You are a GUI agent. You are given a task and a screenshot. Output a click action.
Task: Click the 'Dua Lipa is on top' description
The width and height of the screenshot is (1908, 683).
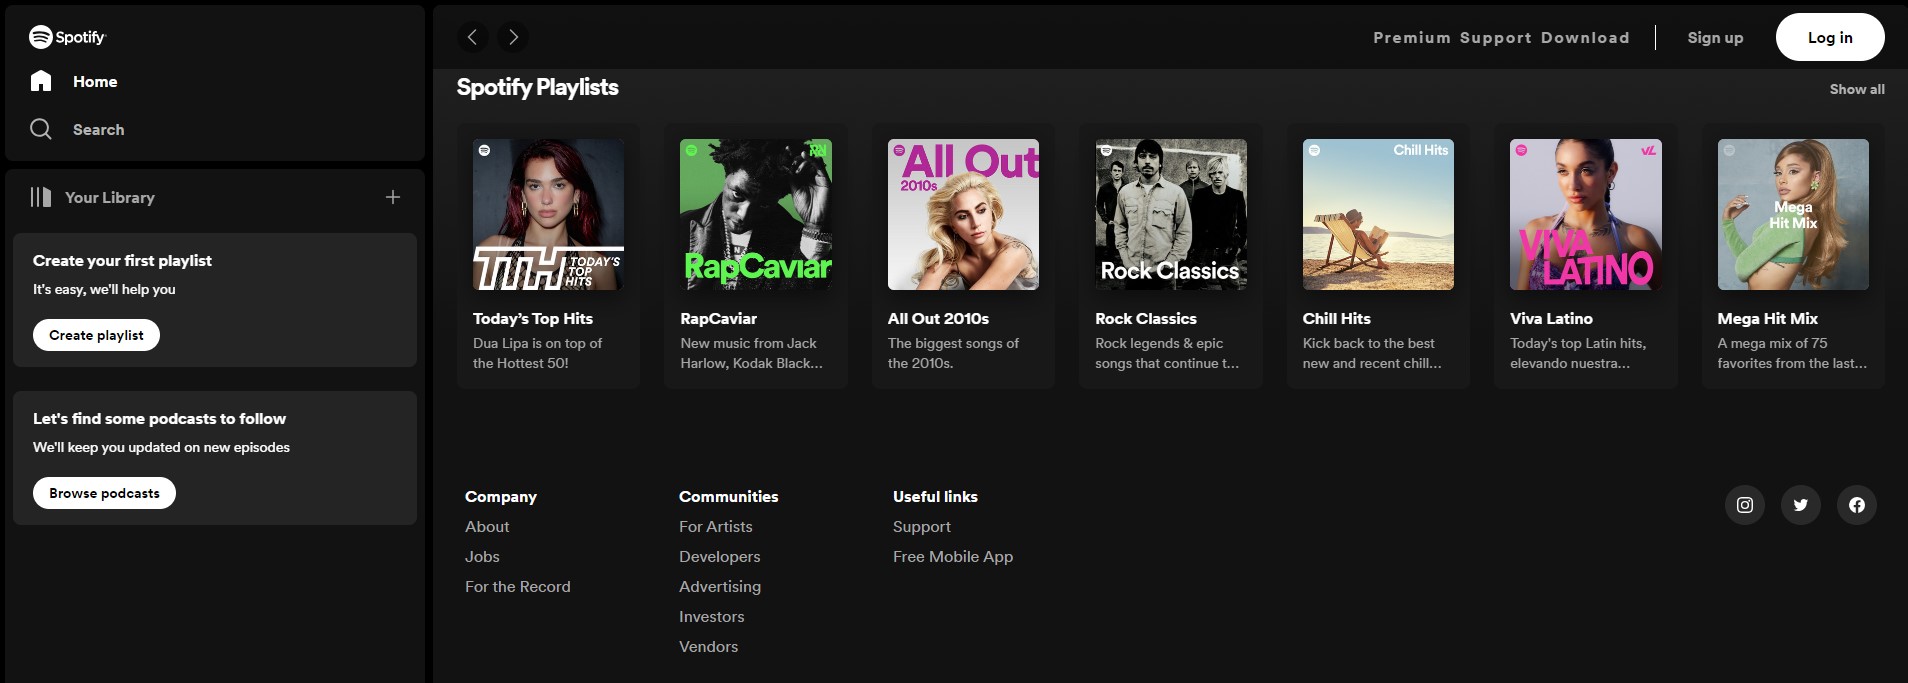point(538,353)
